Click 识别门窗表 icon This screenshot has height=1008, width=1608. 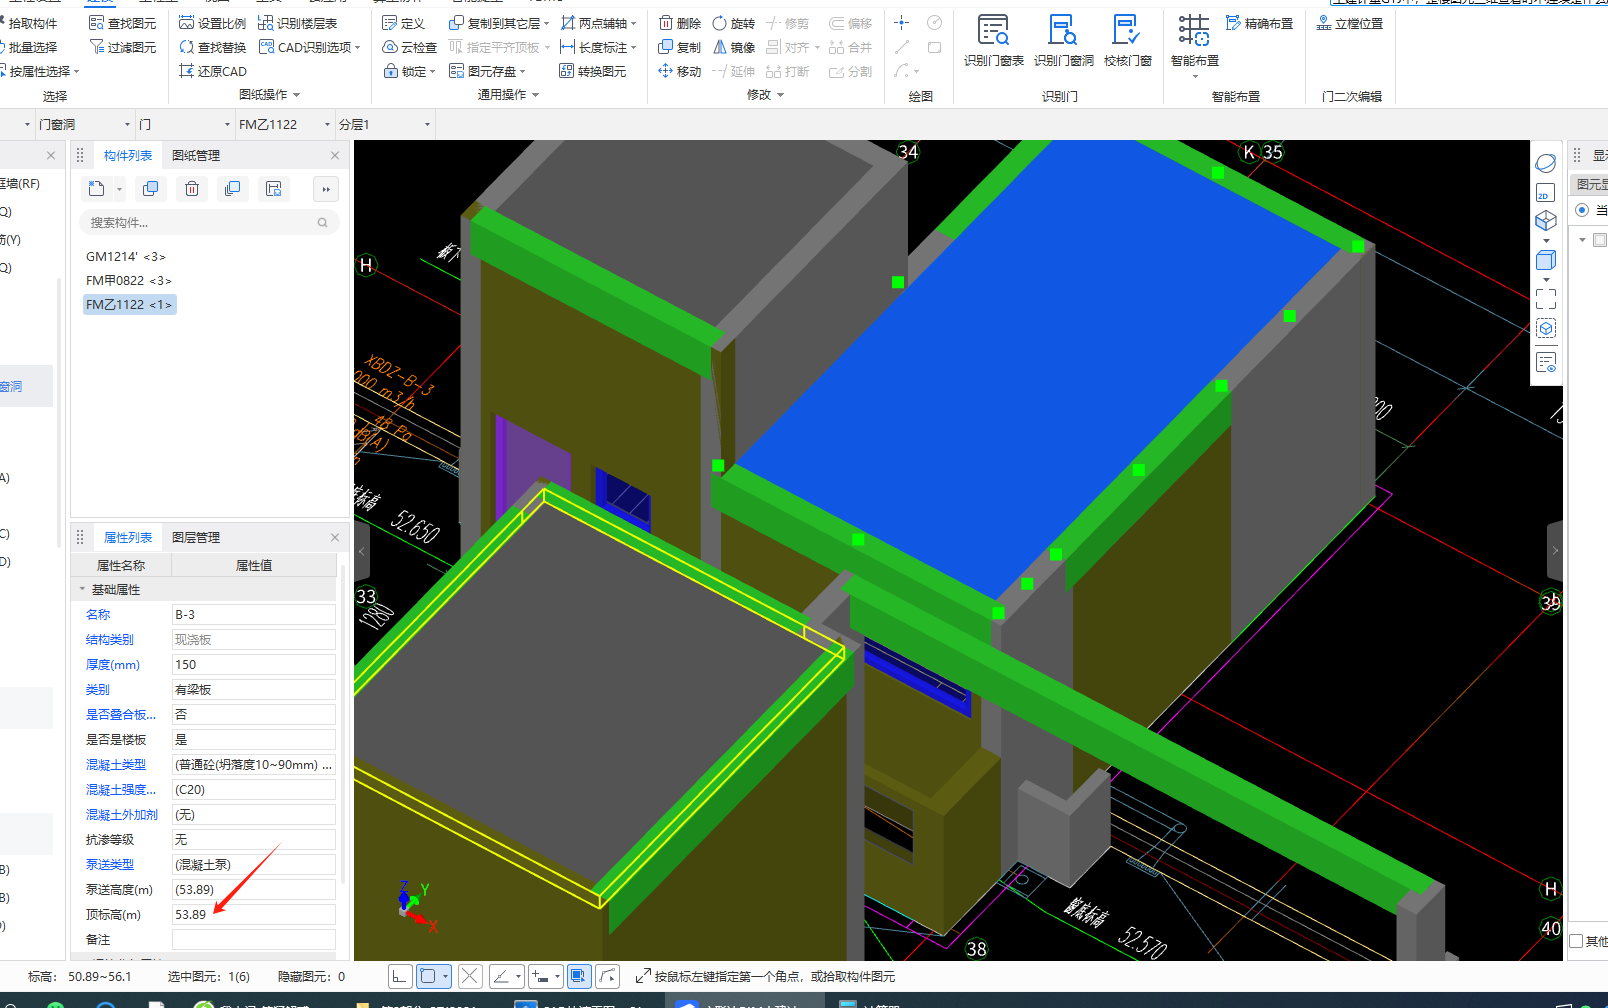click(993, 40)
